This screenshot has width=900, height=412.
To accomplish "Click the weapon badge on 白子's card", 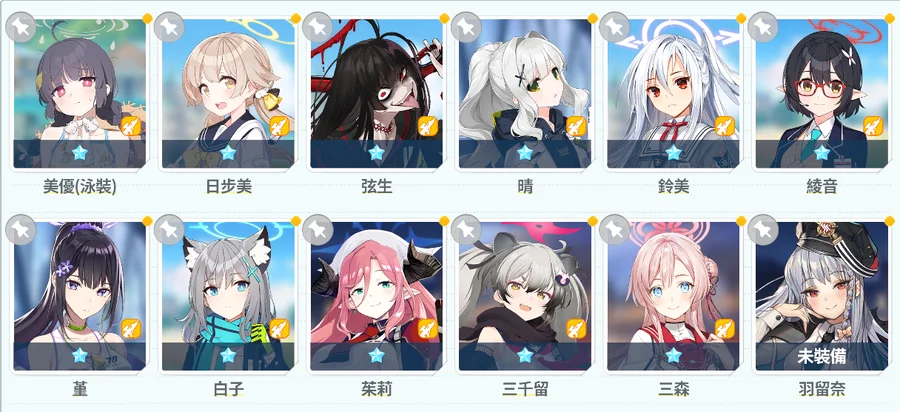I will (x=280, y=329).
